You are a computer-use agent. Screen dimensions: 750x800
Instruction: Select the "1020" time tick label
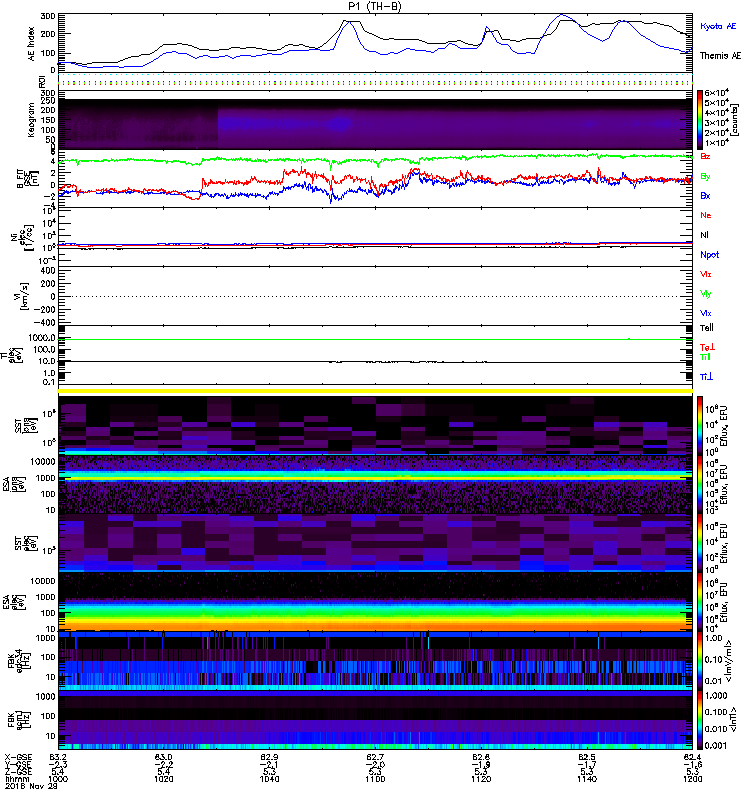[x=164, y=779]
